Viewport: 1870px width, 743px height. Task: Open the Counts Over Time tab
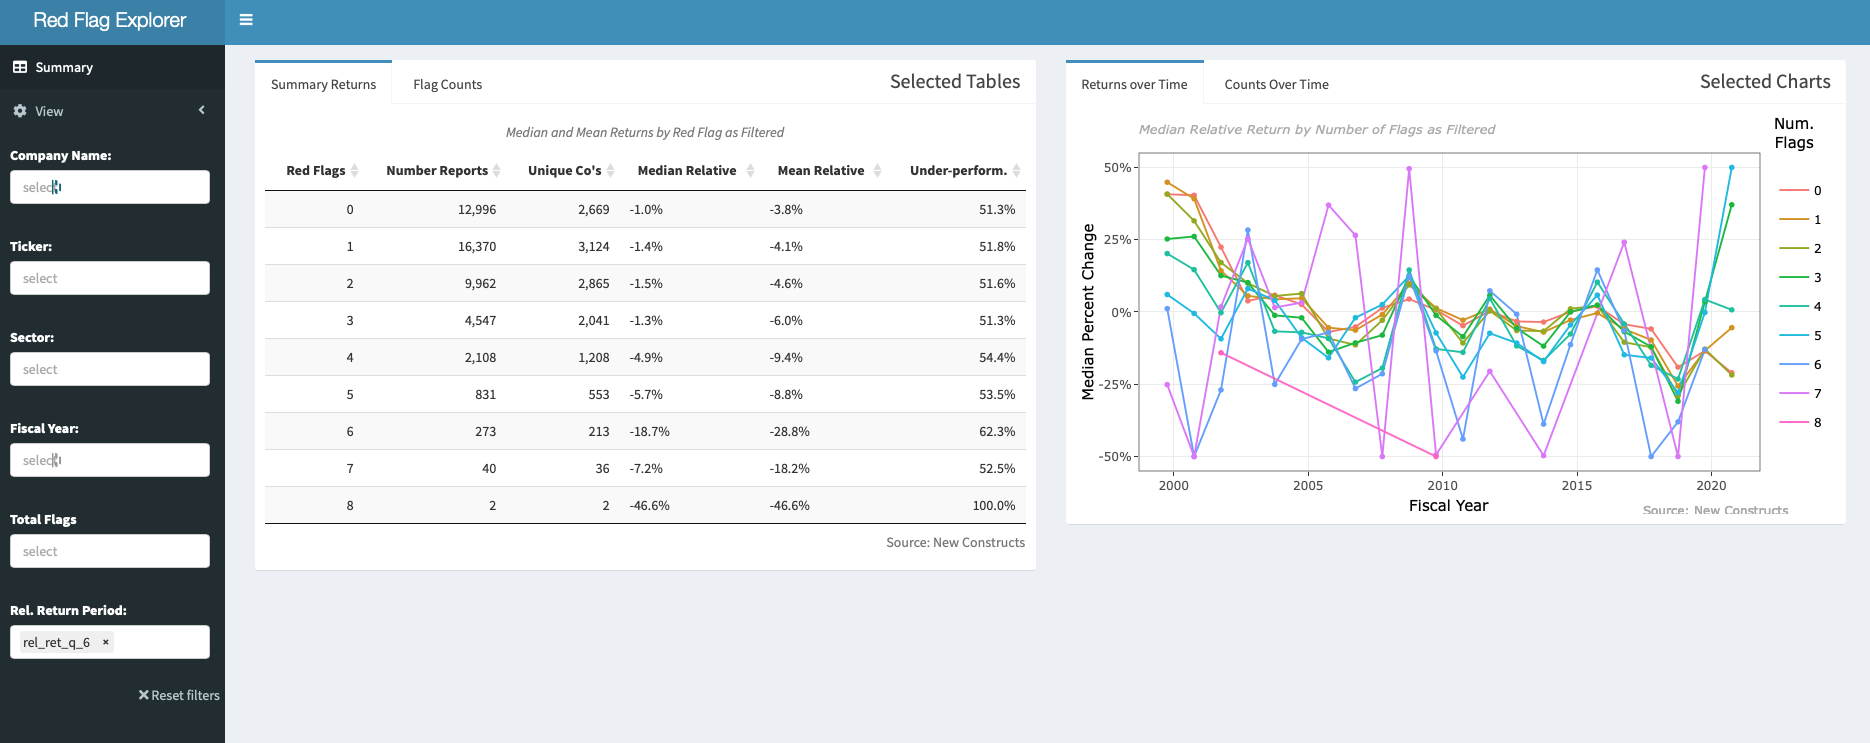coord(1276,85)
